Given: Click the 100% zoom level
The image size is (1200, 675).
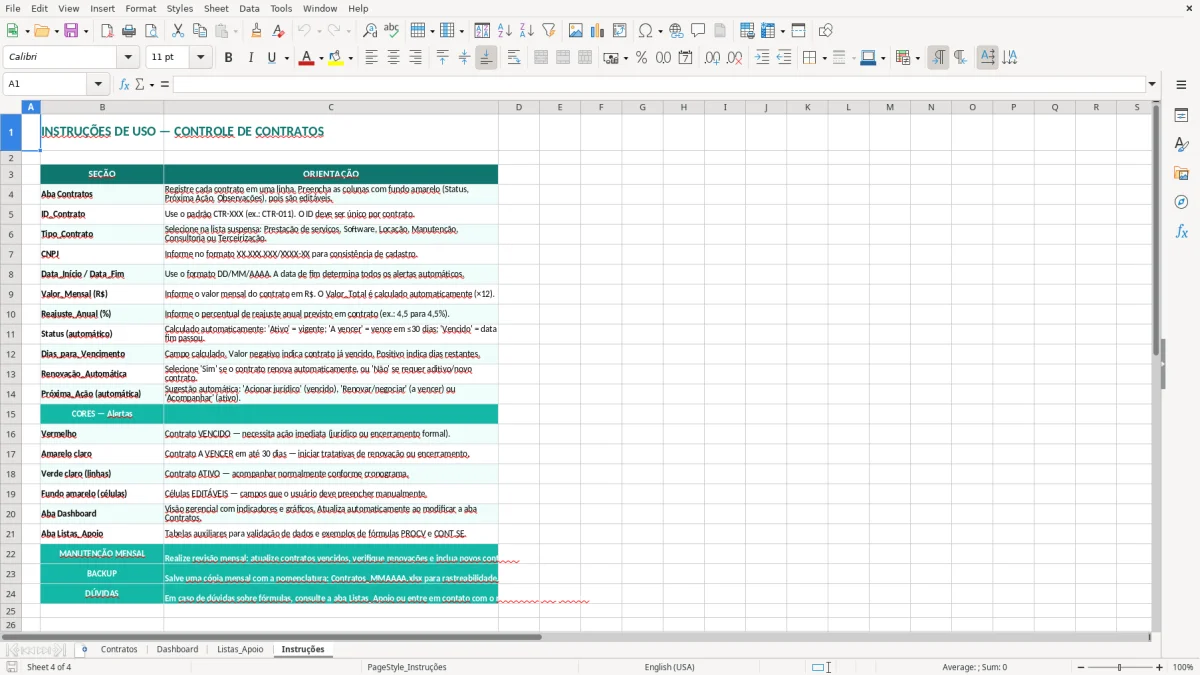Looking at the screenshot, I should point(1183,667).
